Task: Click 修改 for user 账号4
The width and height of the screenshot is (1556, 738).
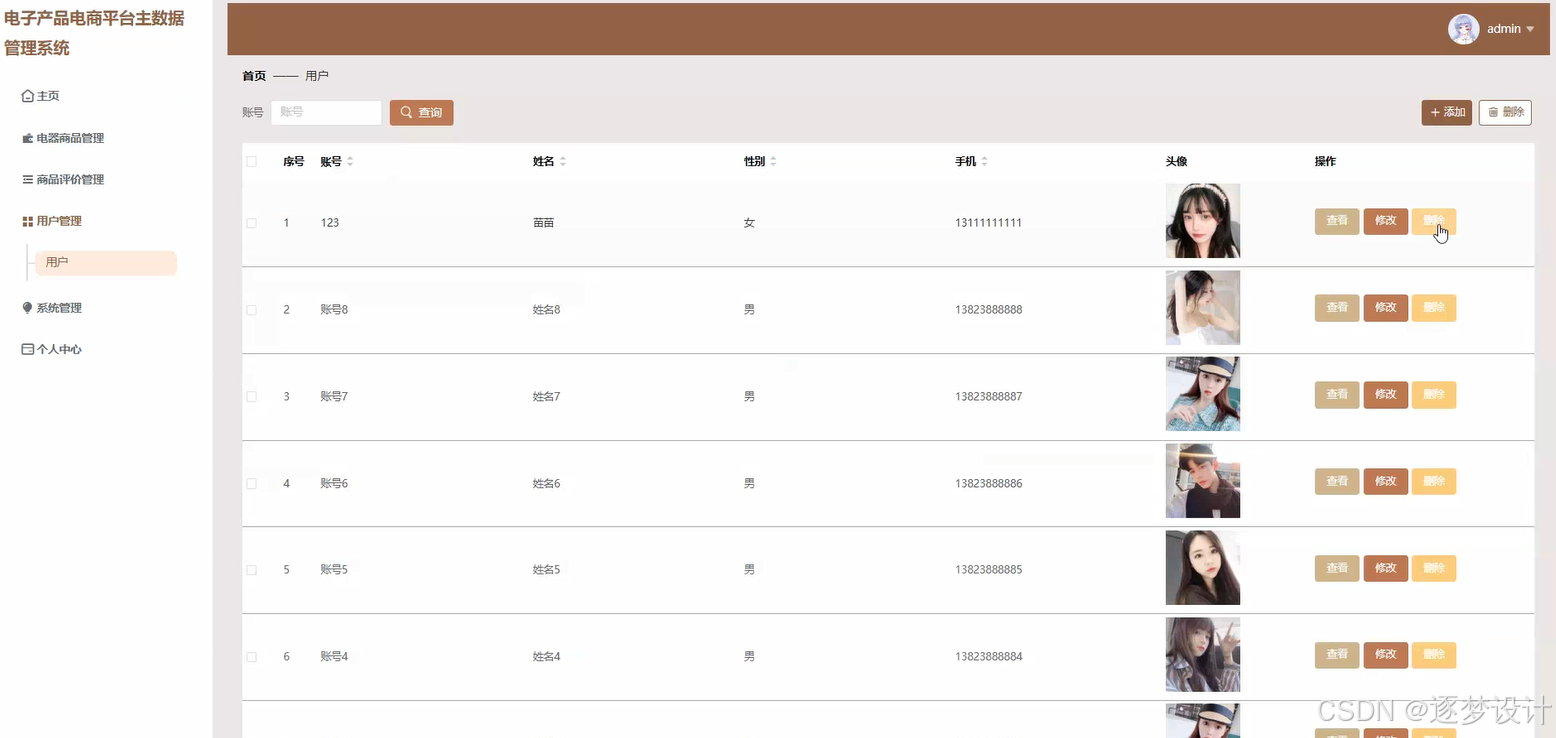Action: tap(1386, 655)
